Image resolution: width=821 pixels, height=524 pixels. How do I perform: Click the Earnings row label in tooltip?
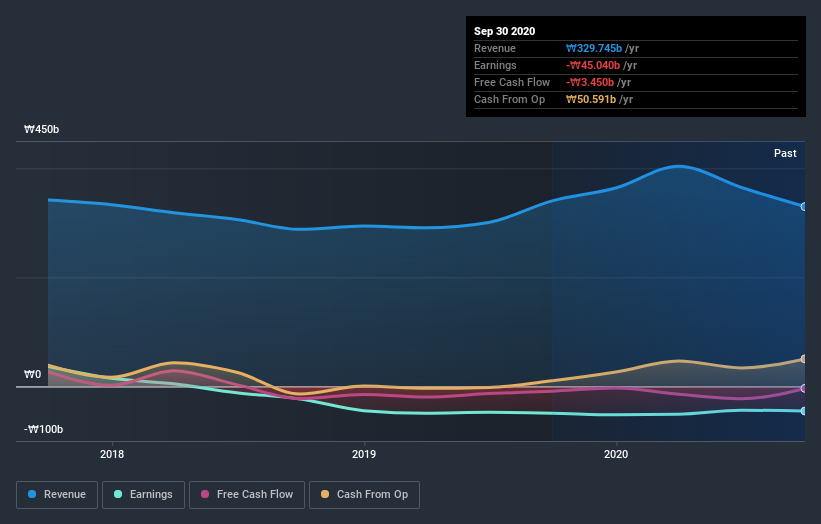[x=495, y=65]
